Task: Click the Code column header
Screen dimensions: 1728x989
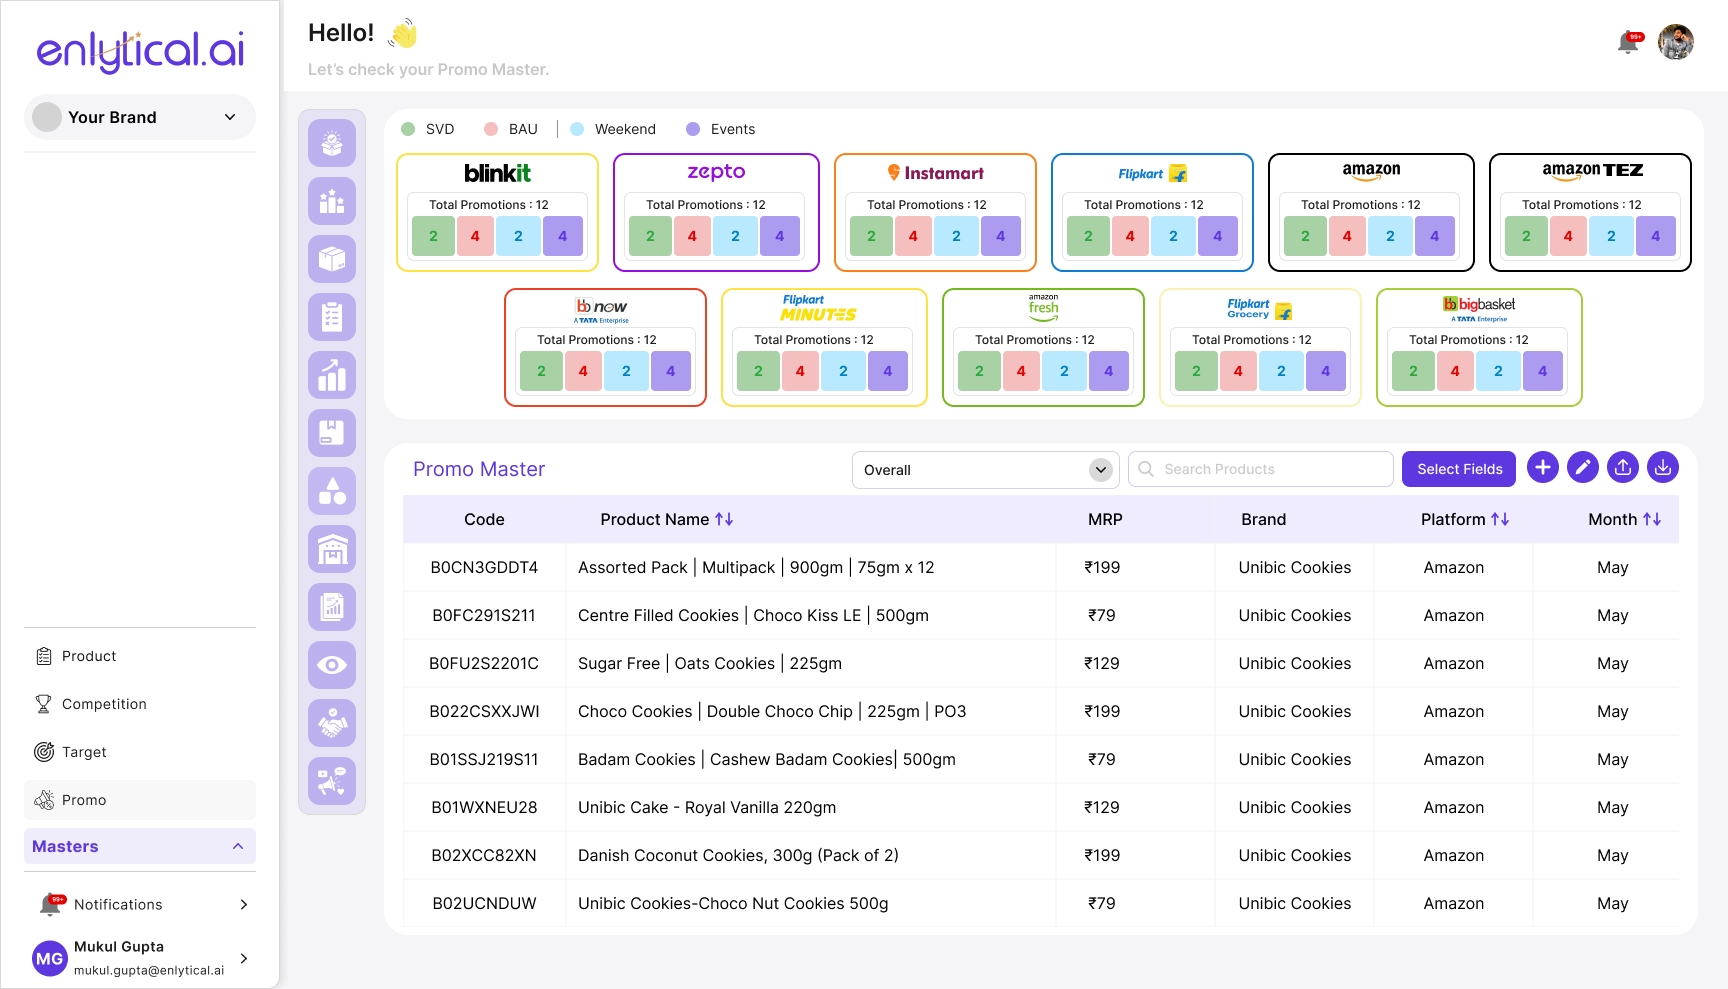Action: 484,519
